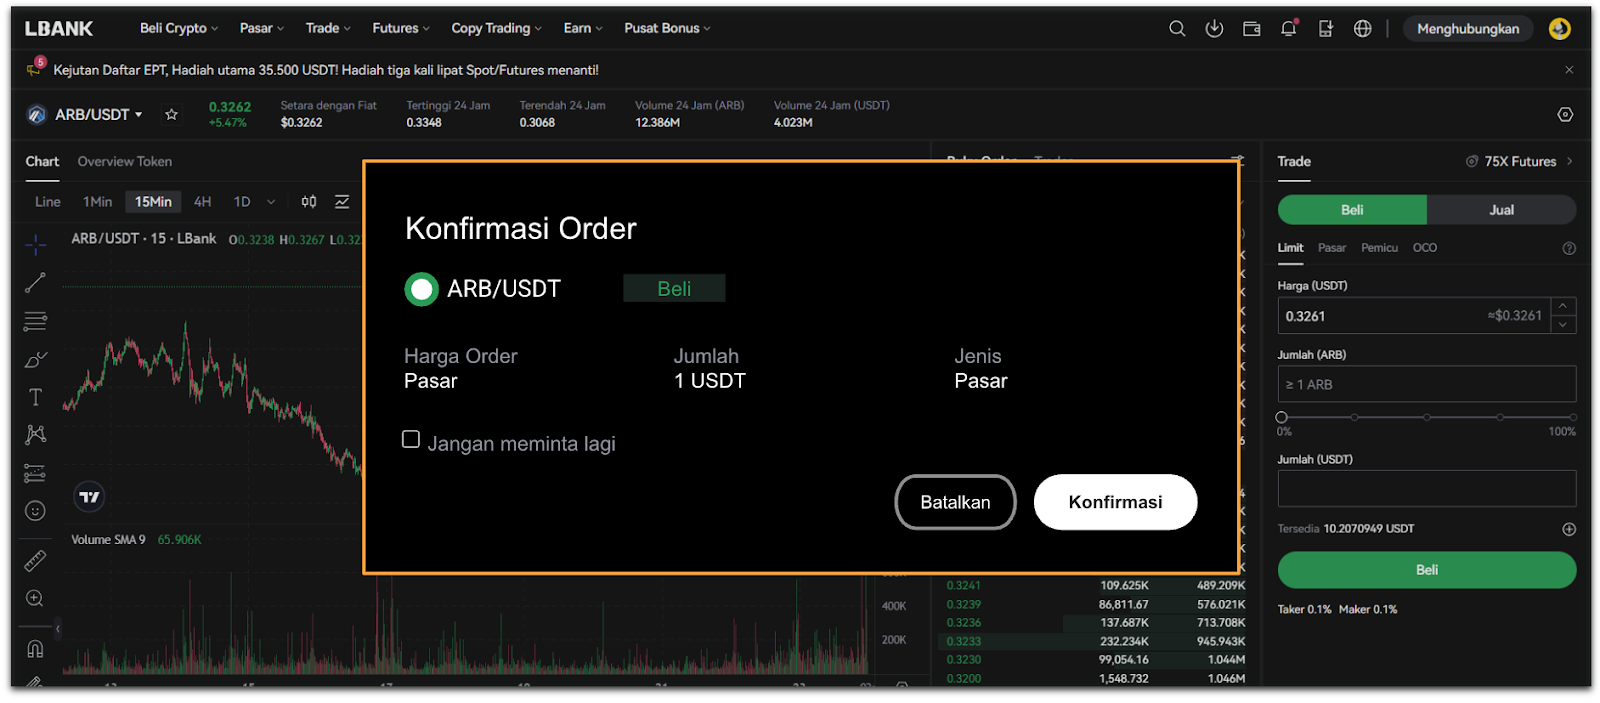Click the Jumlah (ARB) amount field
Image resolution: width=1600 pixels, height=703 pixels.
pyautogui.click(x=1427, y=384)
